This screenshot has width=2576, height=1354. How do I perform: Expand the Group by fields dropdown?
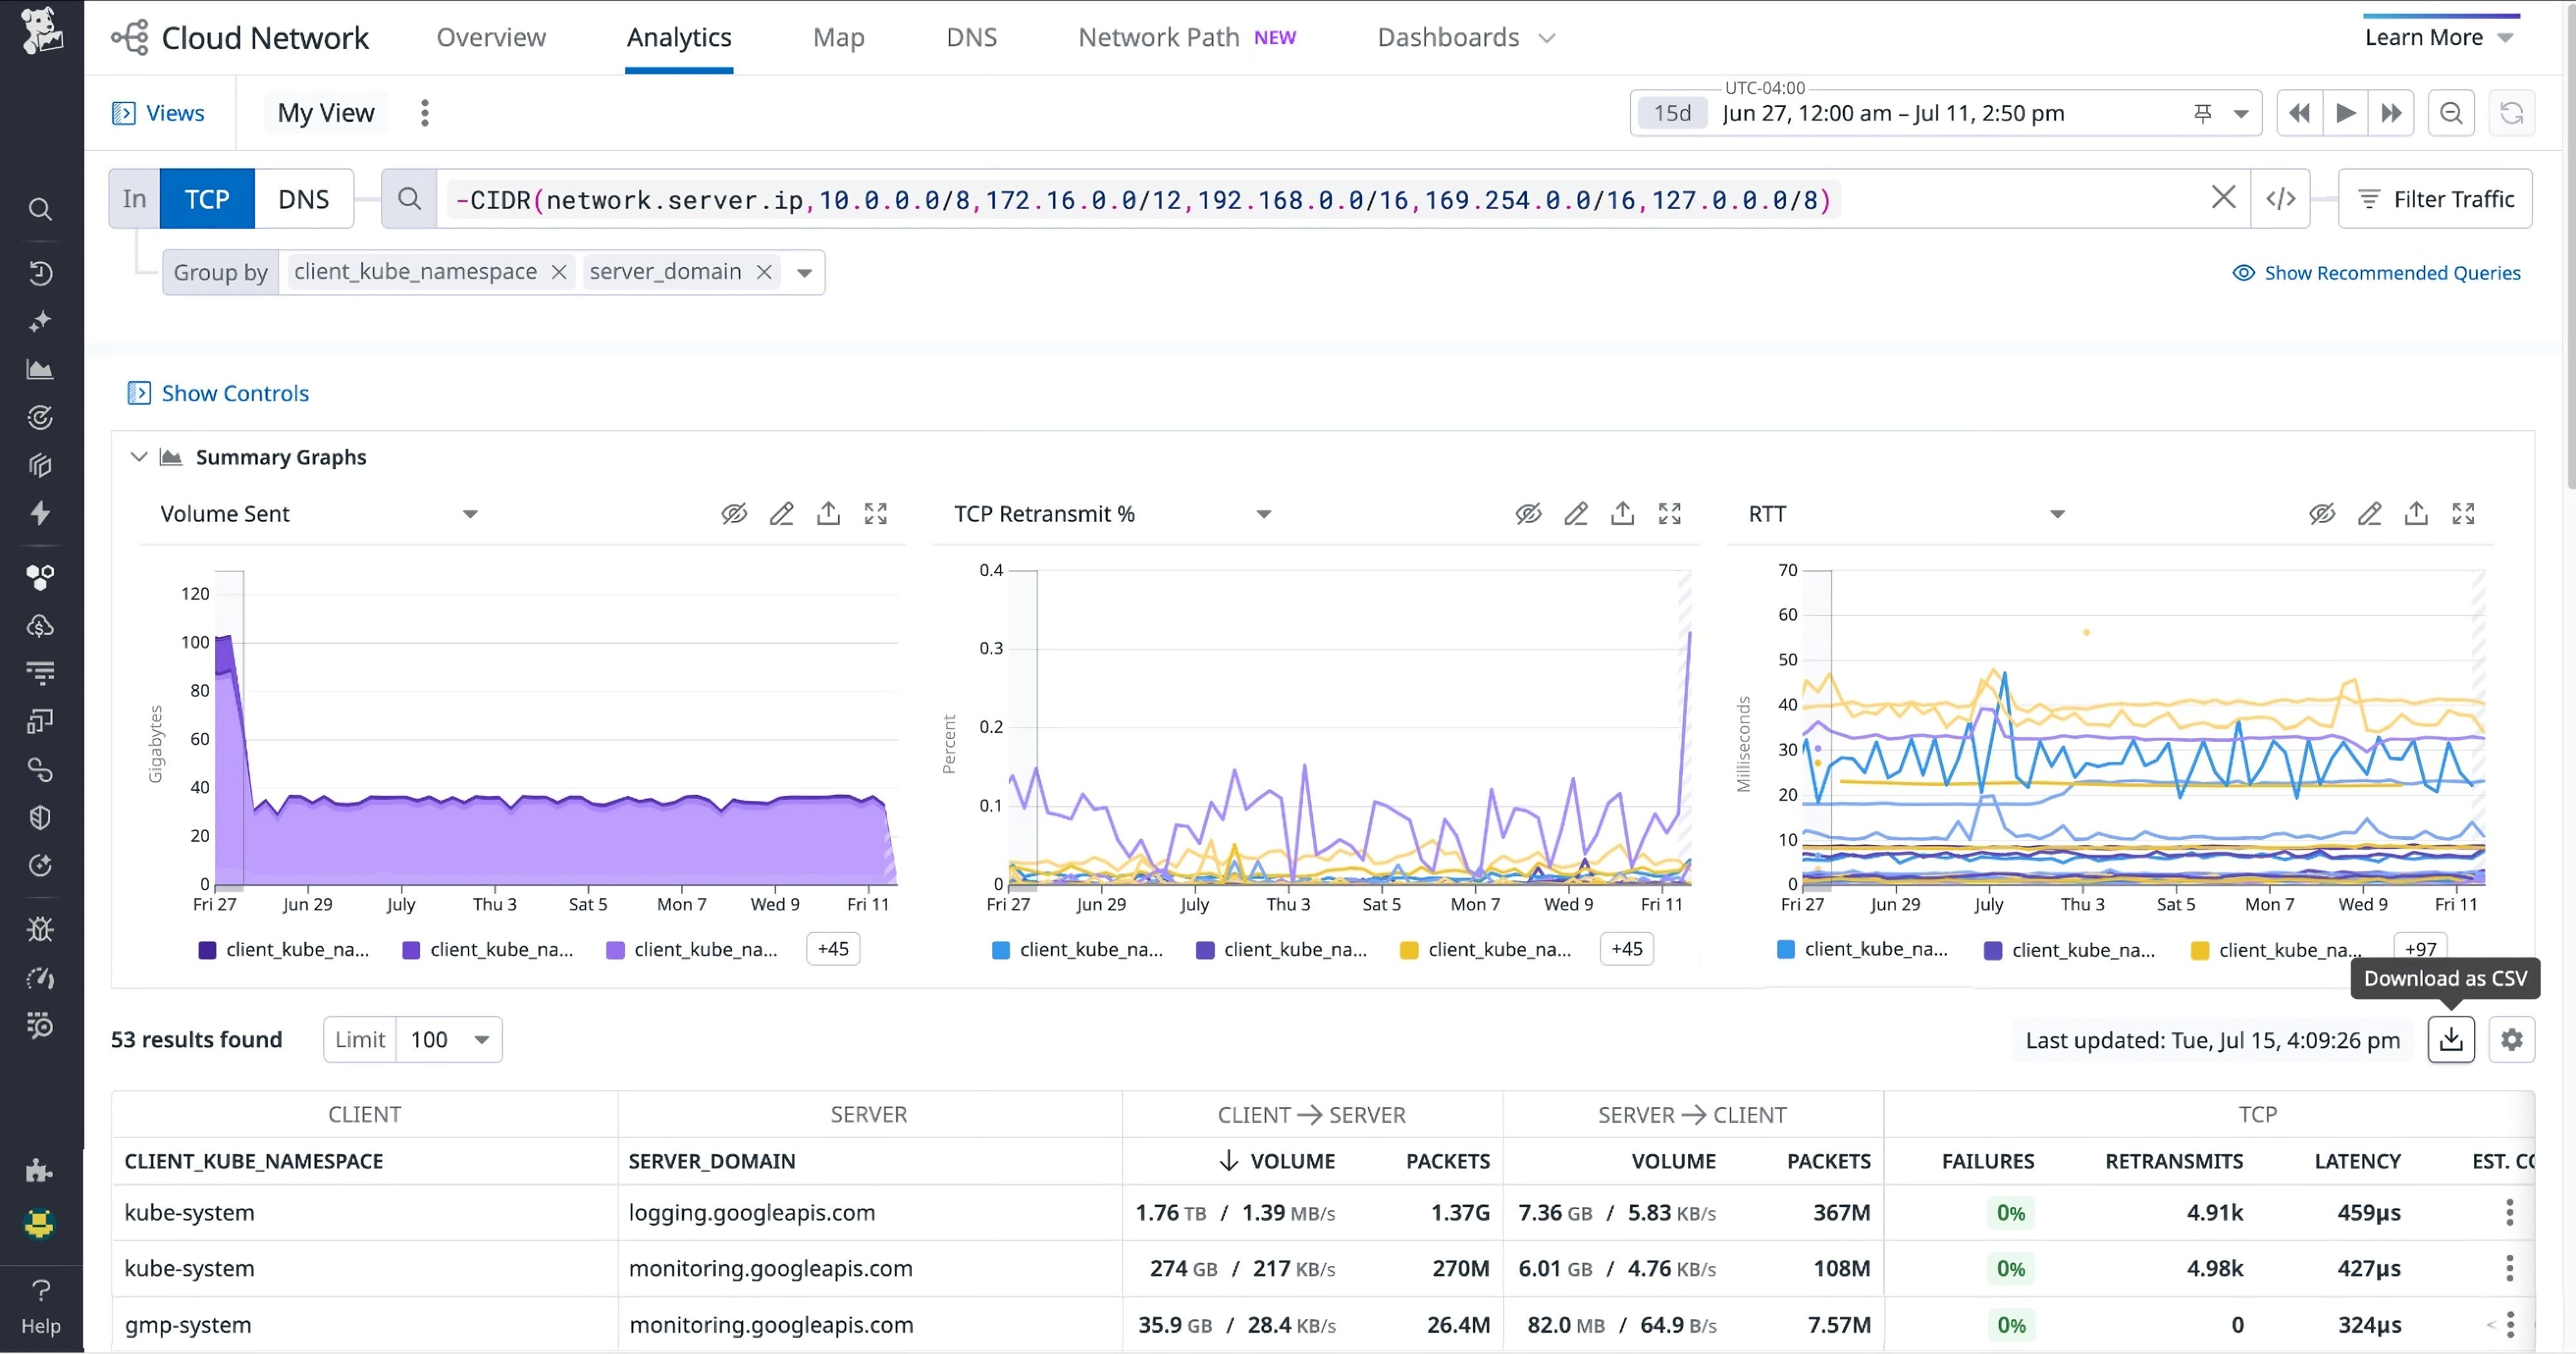pos(805,271)
